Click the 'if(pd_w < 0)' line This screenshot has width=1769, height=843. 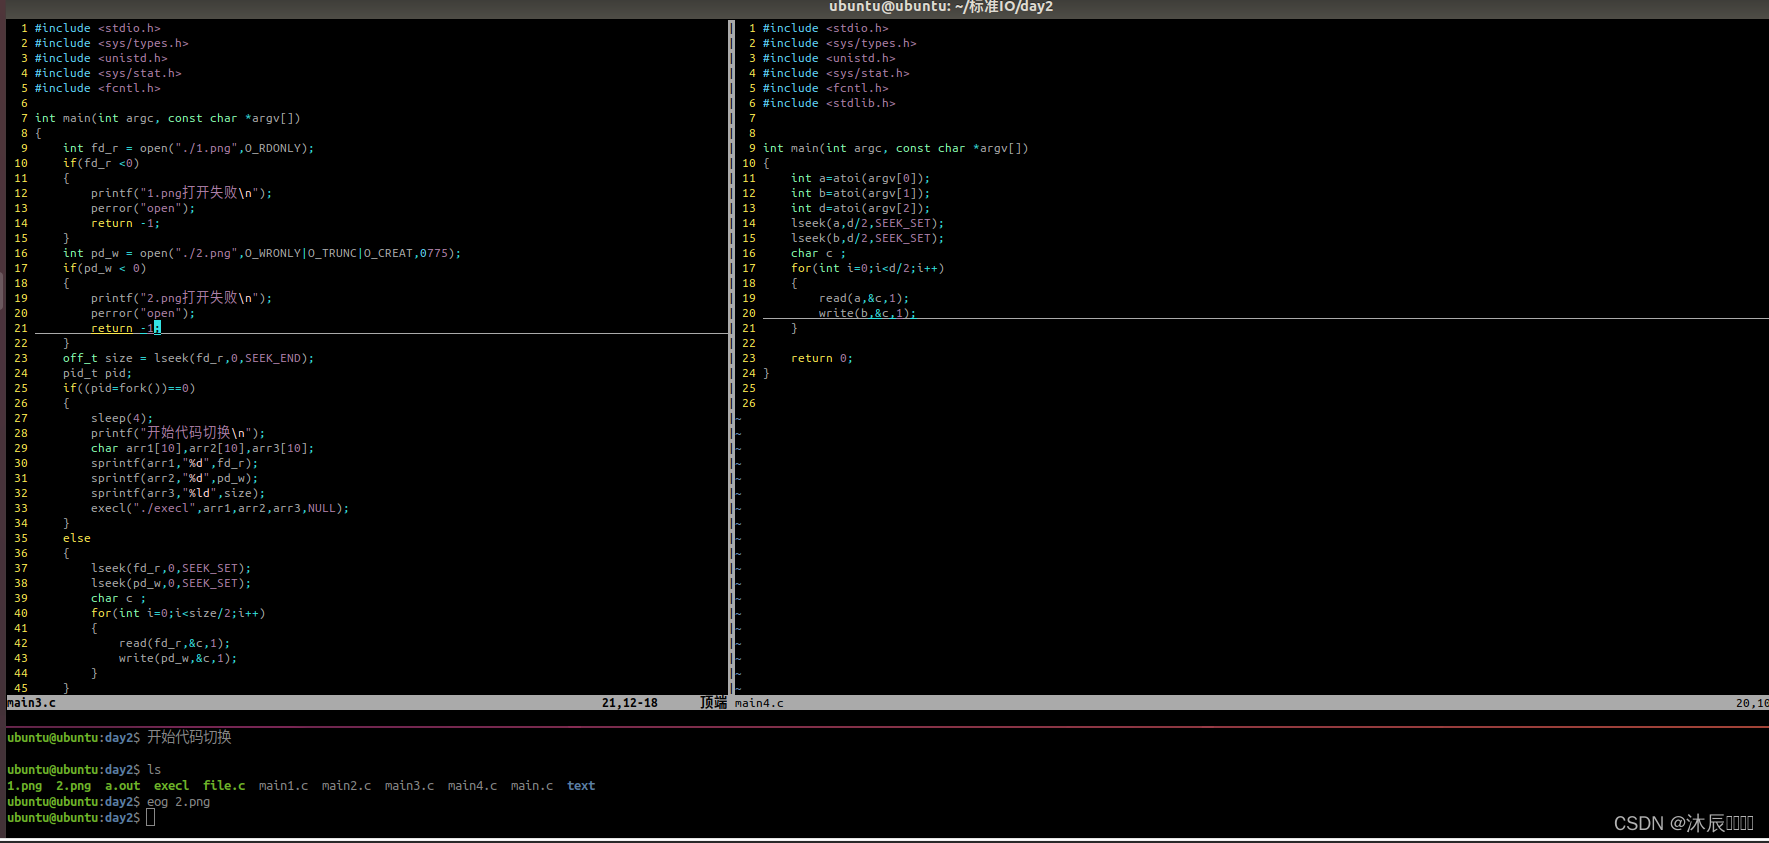tap(104, 268)
